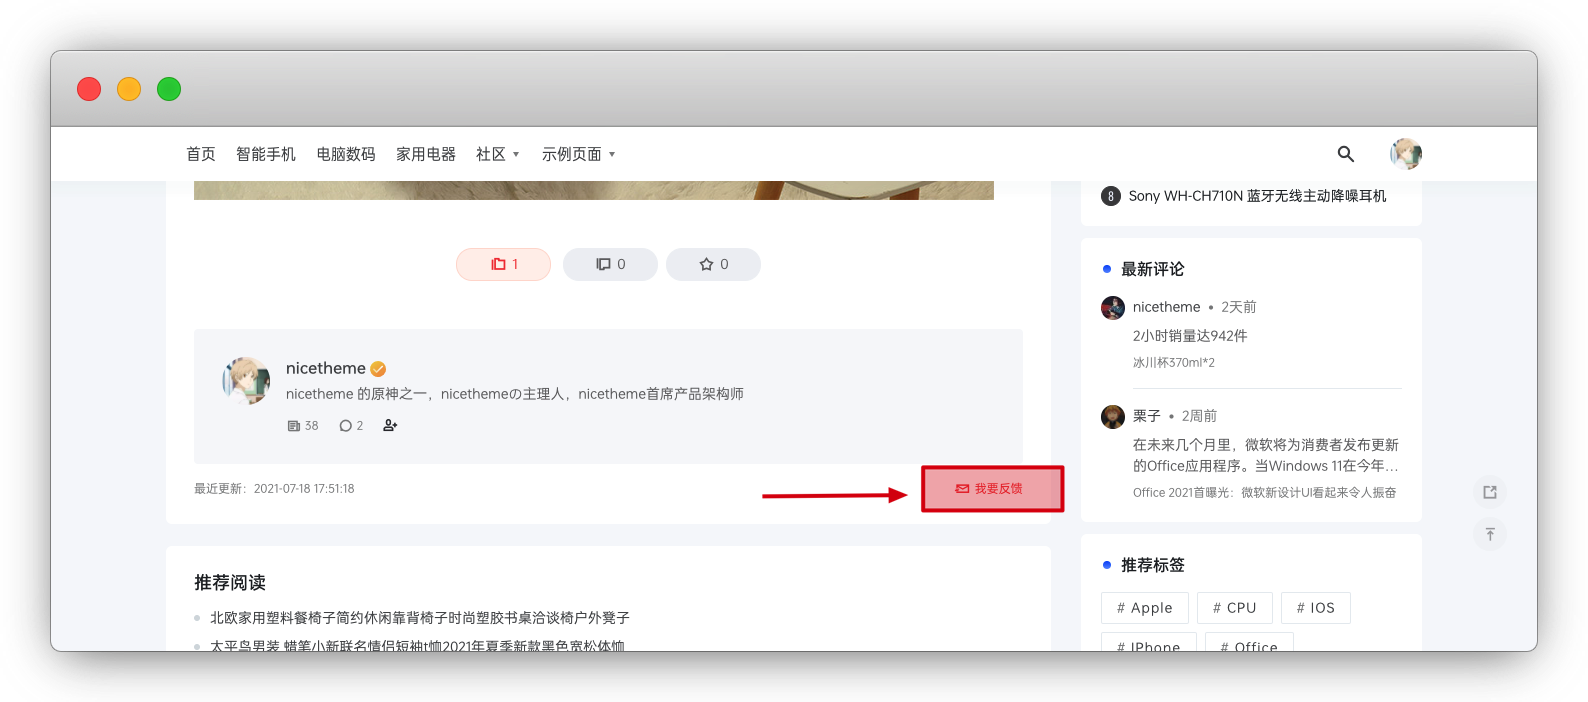Viewport: 1588px width, 702px height.
Task: Click nicetheme name in 最新评论
Action: [1166, 307]
